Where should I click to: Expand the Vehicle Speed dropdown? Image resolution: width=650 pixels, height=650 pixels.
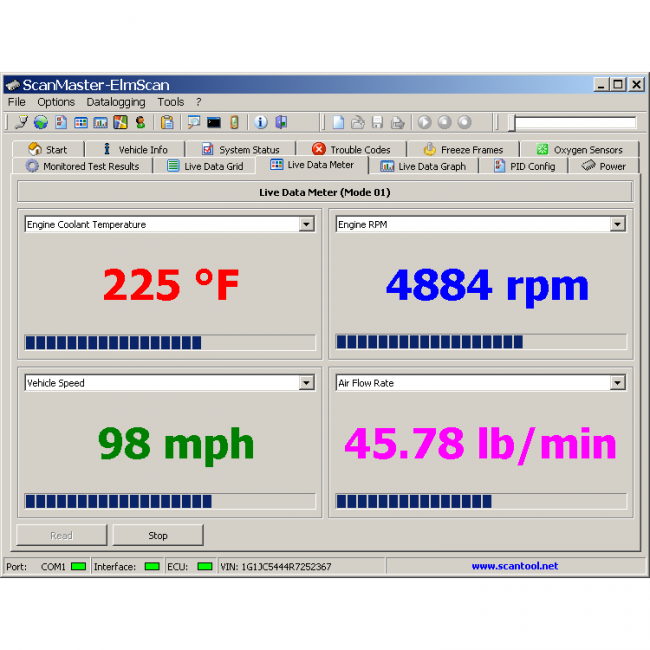(307, 383)
